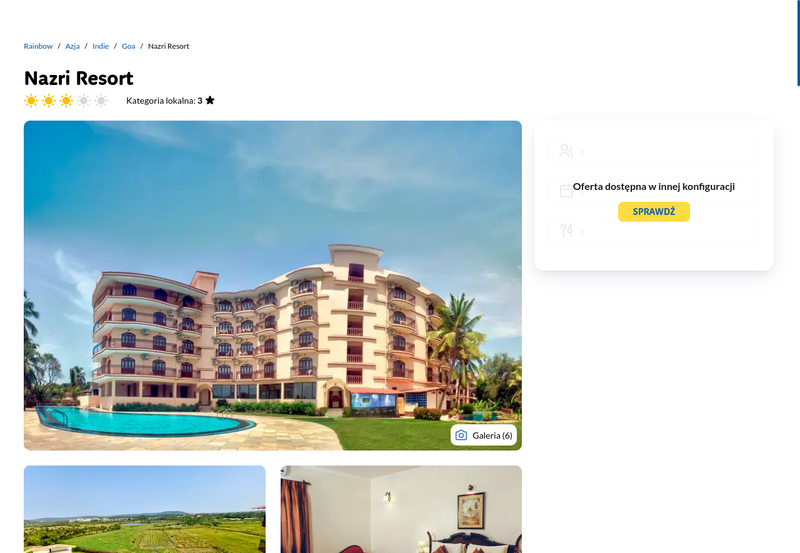Click the SPRAWDŹ button
This screenshot has width=800, height=553.
point(654,212)
